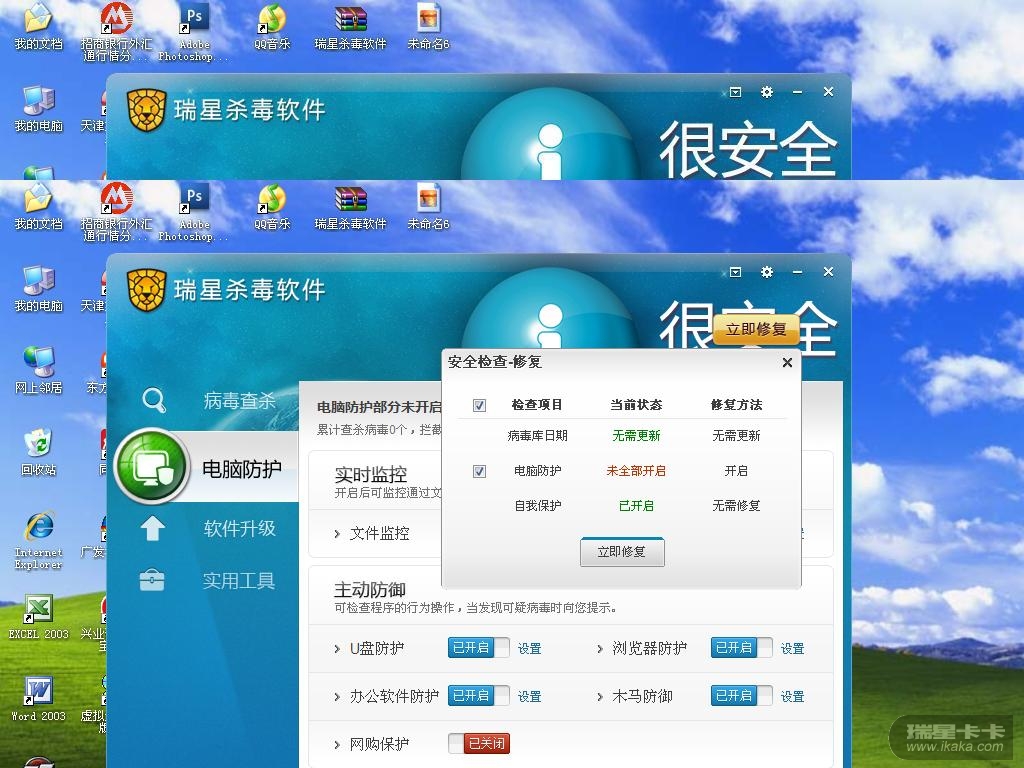Image resolution: width=1024 pixels, height=768 pixels.
Task: Click the menu arrow icon in lower Rising window
Action: tap(735, 272)
